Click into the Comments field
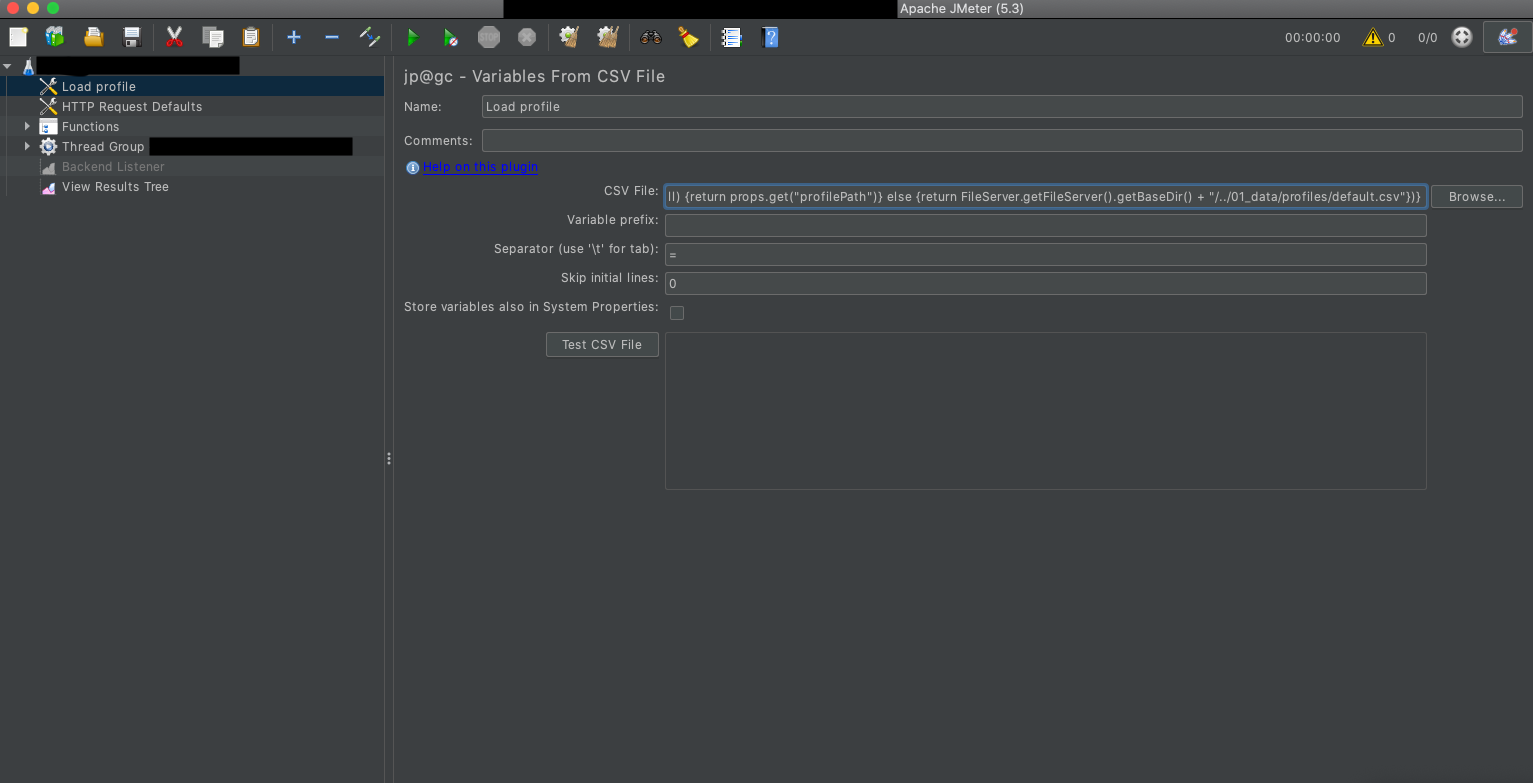This screenshot has height=783, width=1533. pos(1002,140)
